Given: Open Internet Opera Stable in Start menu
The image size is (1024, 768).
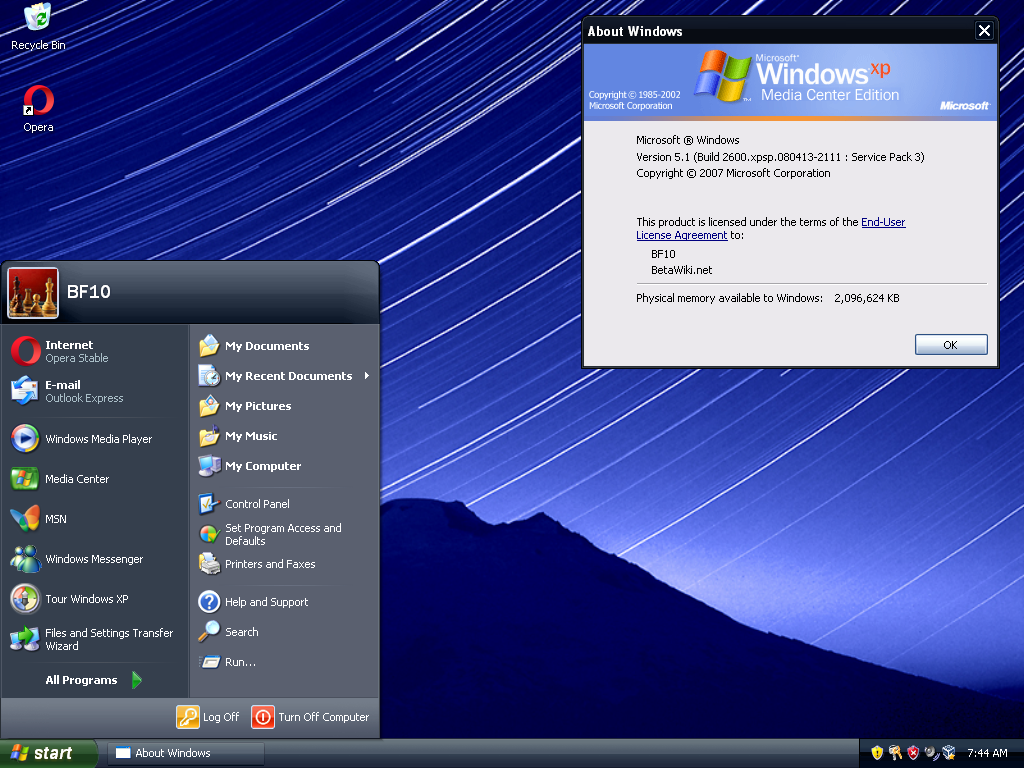Looking at the screenshot, I should [x=75, y=351].
